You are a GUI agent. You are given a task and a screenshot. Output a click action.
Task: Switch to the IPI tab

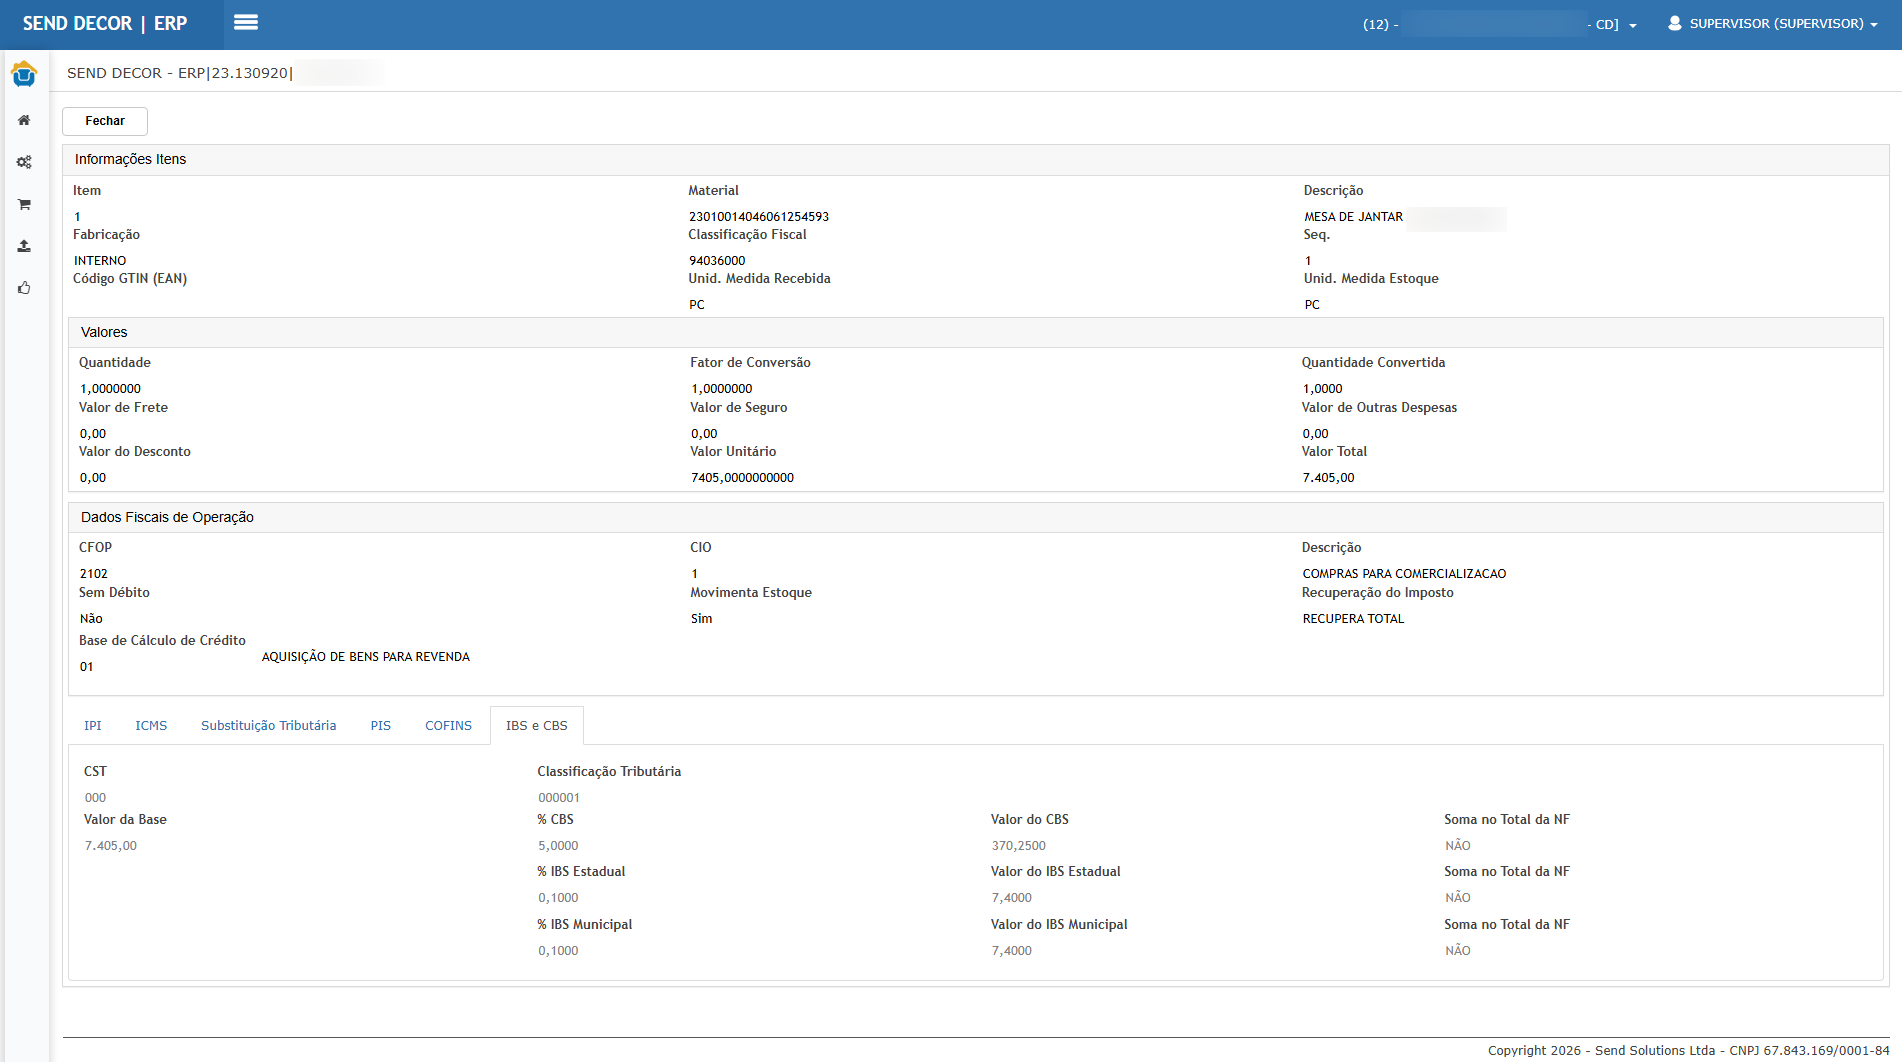[x=93, y=726]
